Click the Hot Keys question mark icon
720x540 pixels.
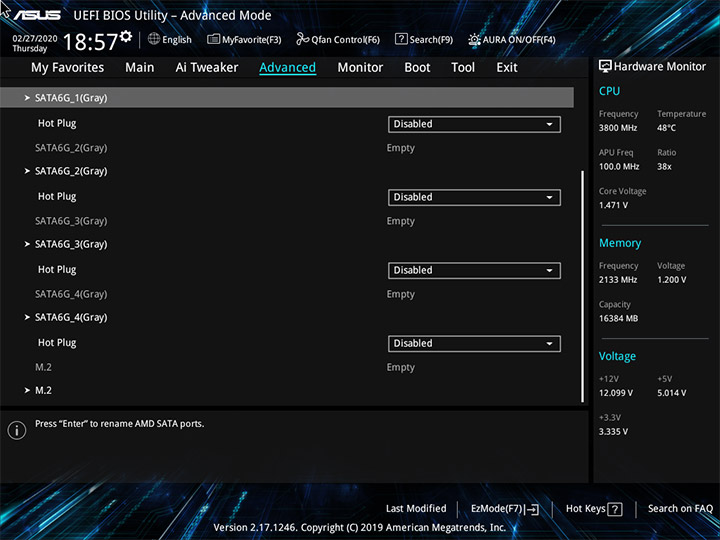[615, 509]
